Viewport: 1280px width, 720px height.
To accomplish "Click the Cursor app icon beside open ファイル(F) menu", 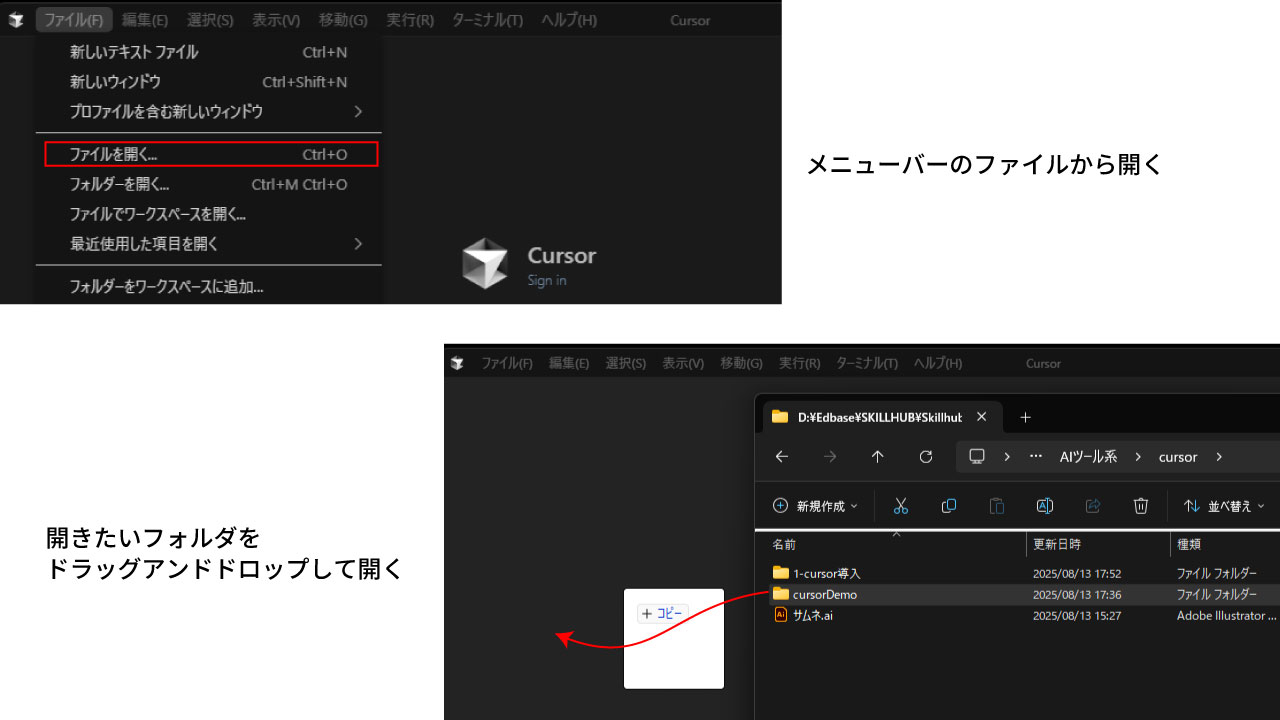I will click(16, 20).
